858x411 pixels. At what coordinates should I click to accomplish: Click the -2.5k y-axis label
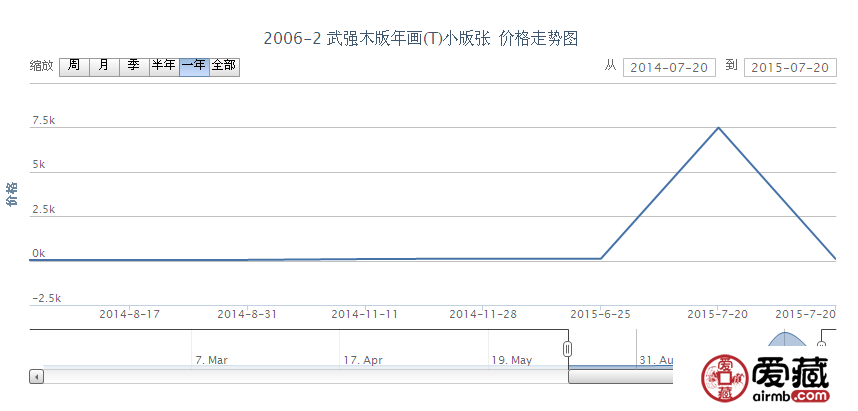[x=47, y=299]
